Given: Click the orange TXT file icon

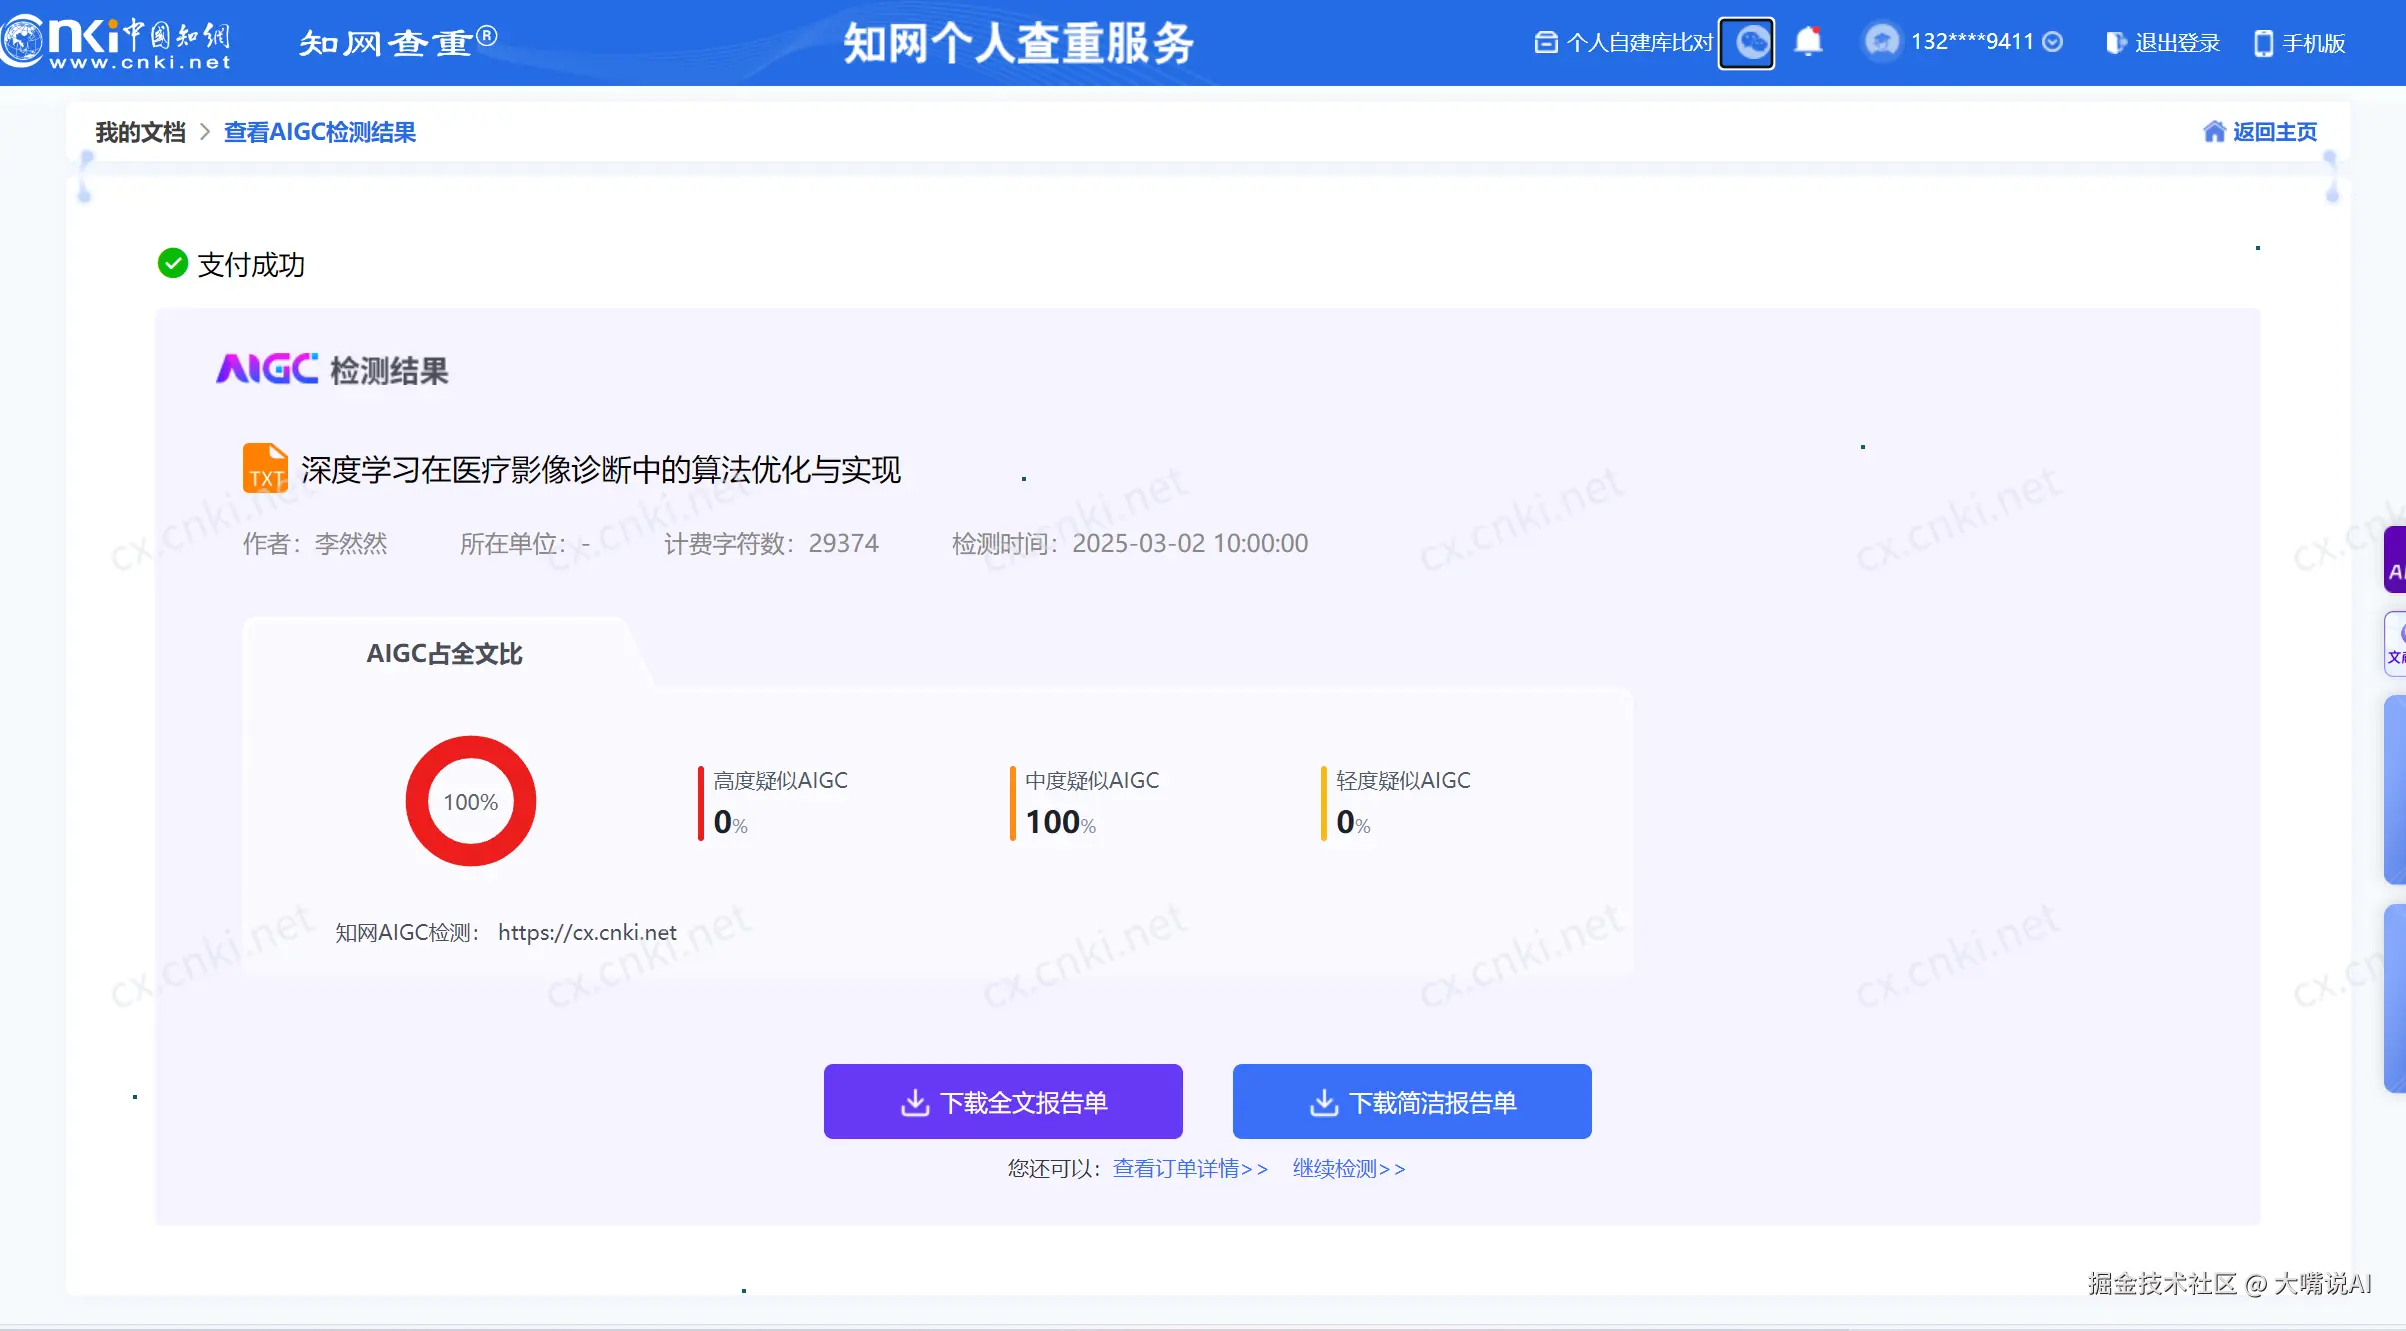Looking at the screenshot, I should [265, 468].
